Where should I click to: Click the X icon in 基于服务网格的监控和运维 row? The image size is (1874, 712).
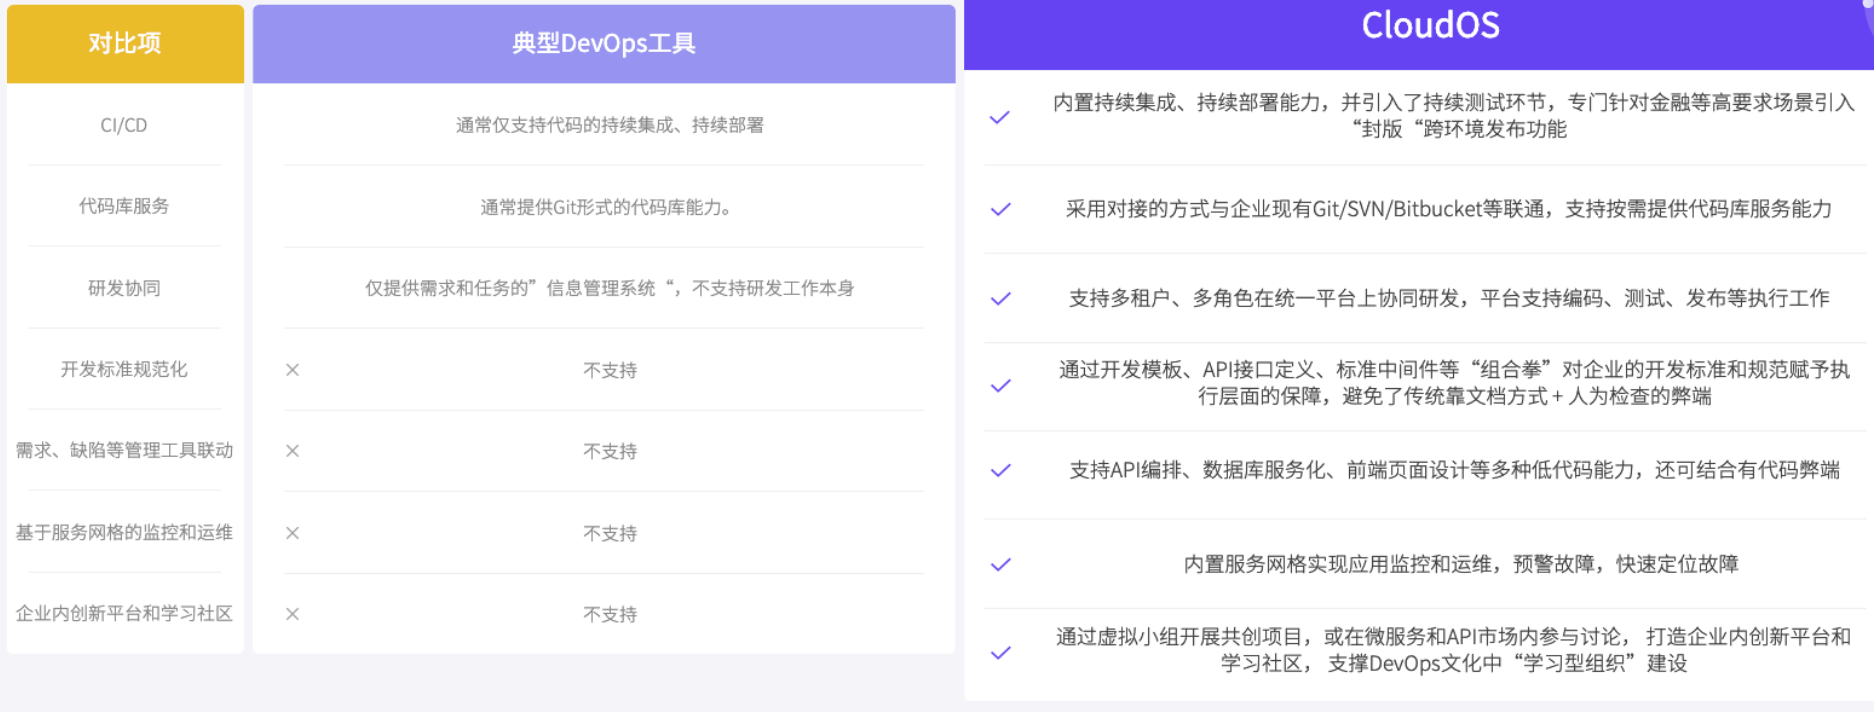point(292,533)
